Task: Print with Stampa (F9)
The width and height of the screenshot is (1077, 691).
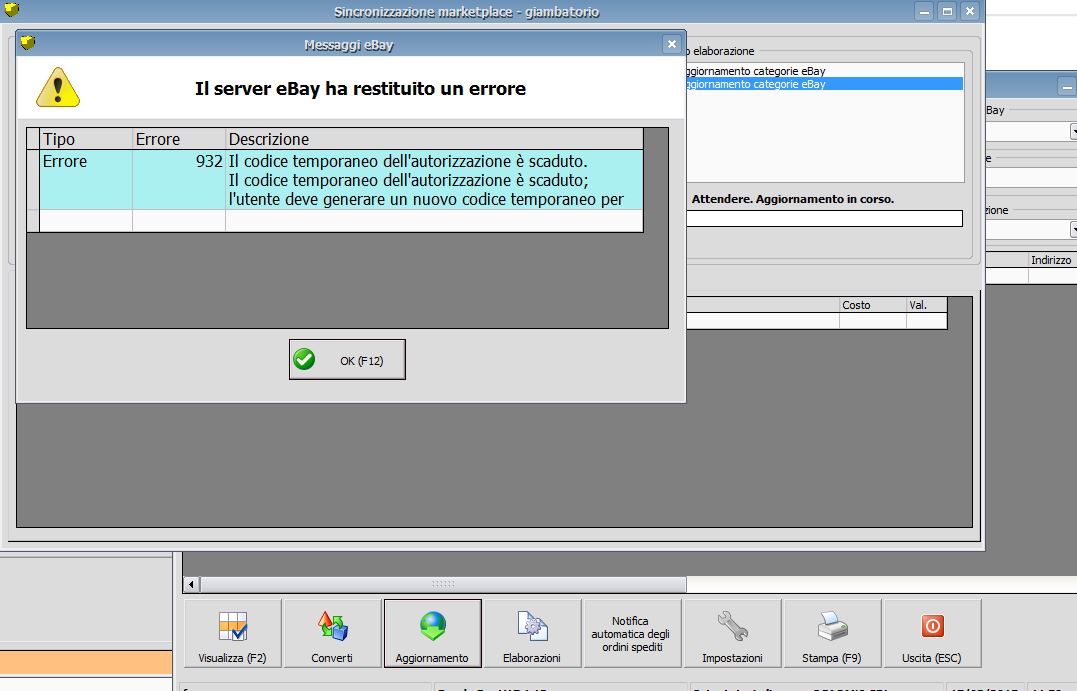Action: click(832, 633)
